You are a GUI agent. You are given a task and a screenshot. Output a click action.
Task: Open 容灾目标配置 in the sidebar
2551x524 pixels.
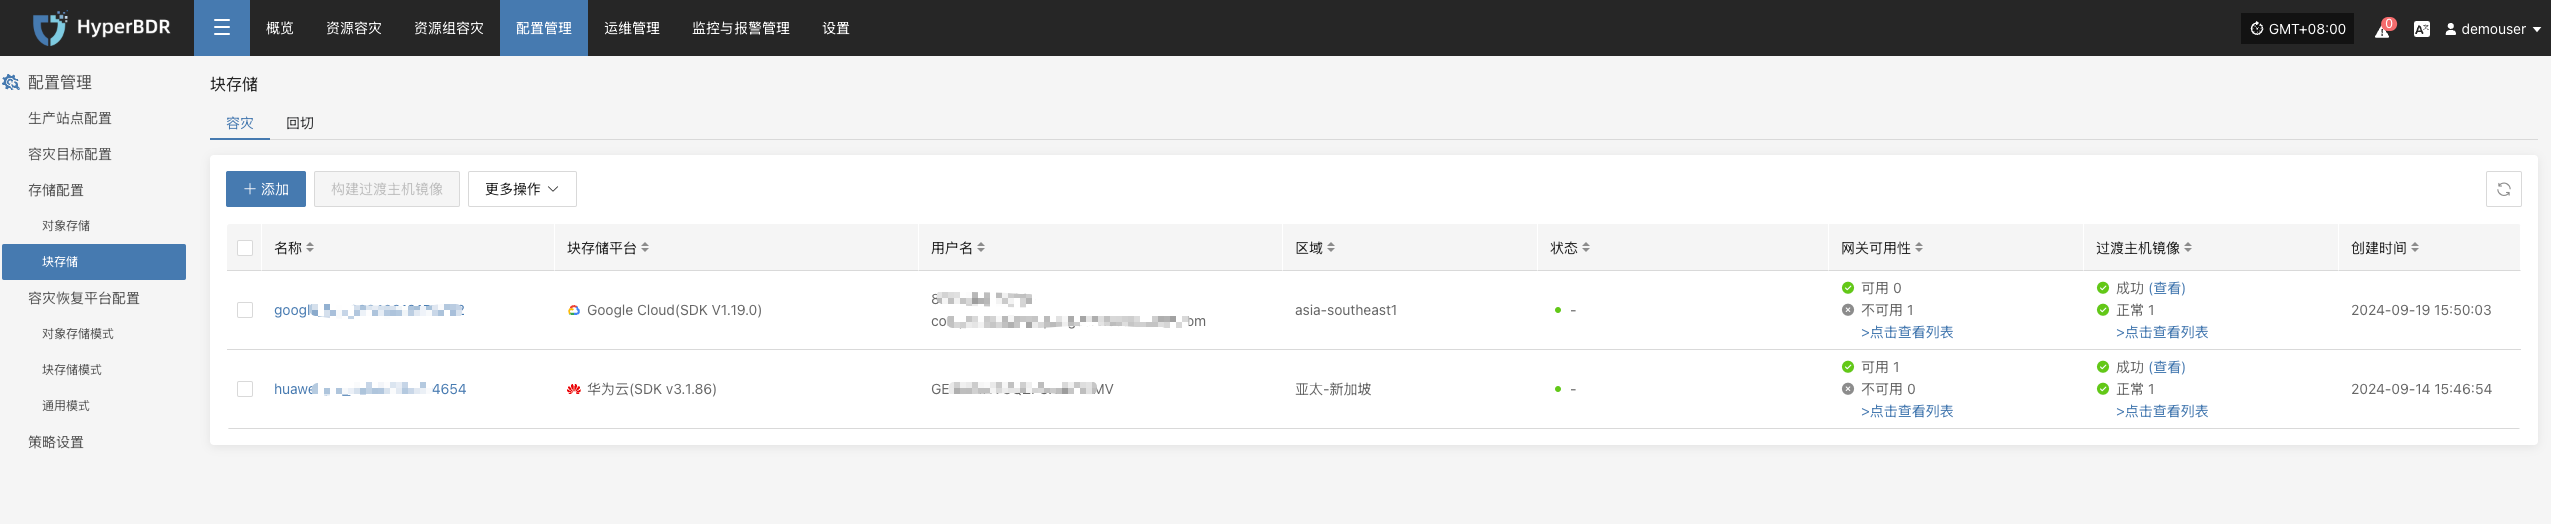tap(70, 154)
